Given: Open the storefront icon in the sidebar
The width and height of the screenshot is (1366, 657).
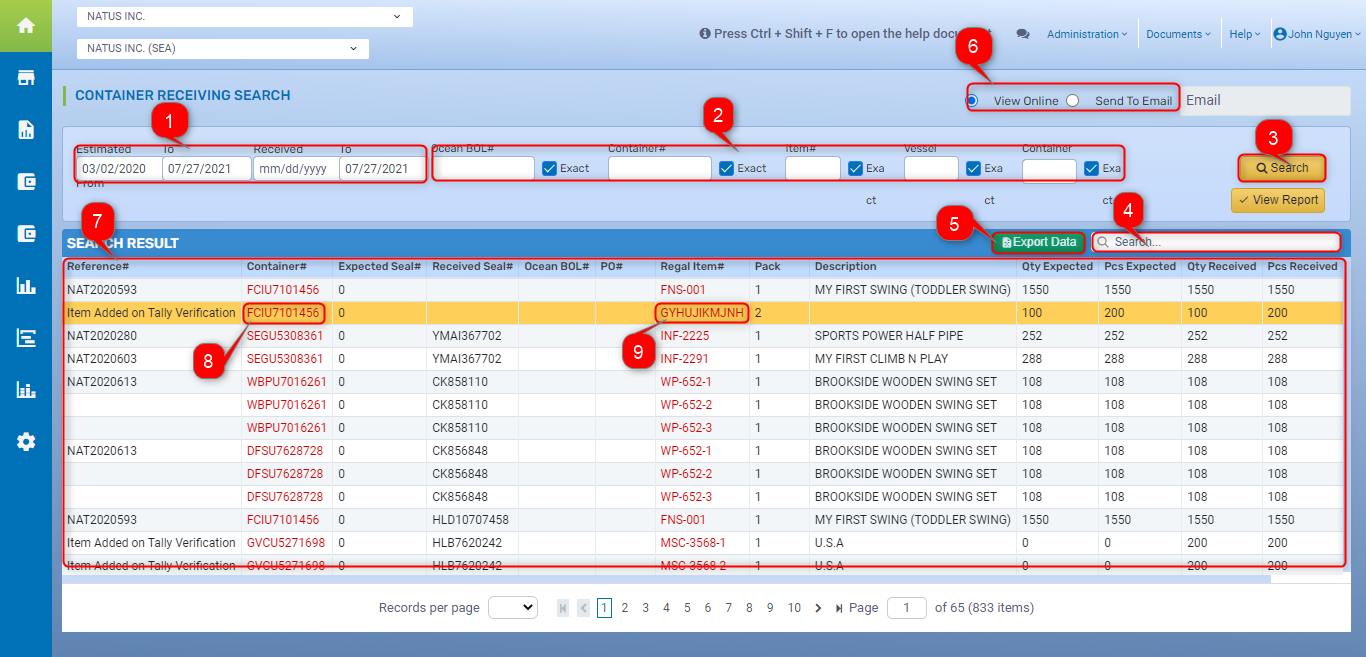Looking at the screenshot, I should click(26, 78).
